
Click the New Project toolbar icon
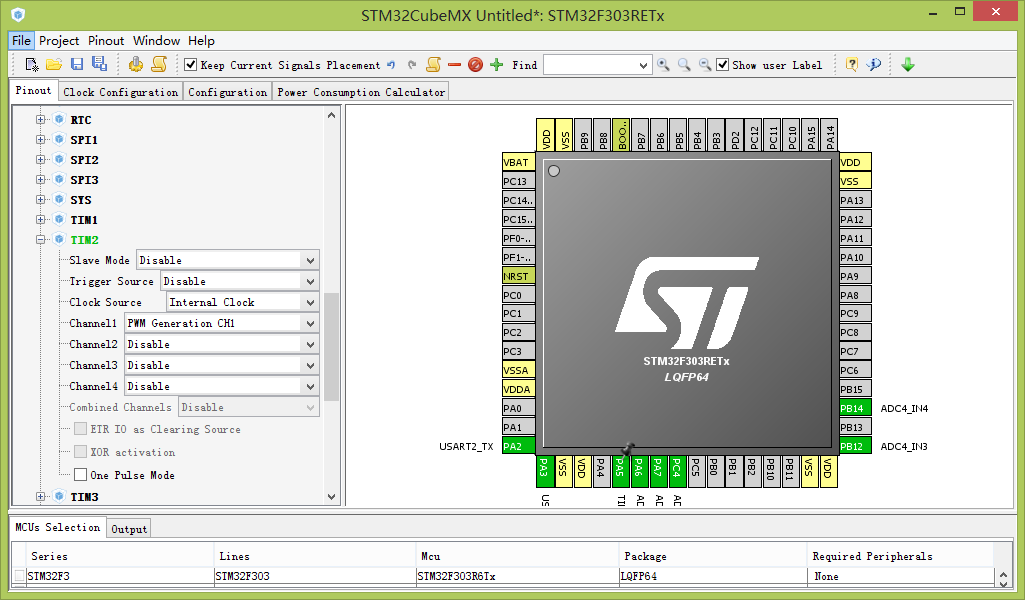click(31, 65)
